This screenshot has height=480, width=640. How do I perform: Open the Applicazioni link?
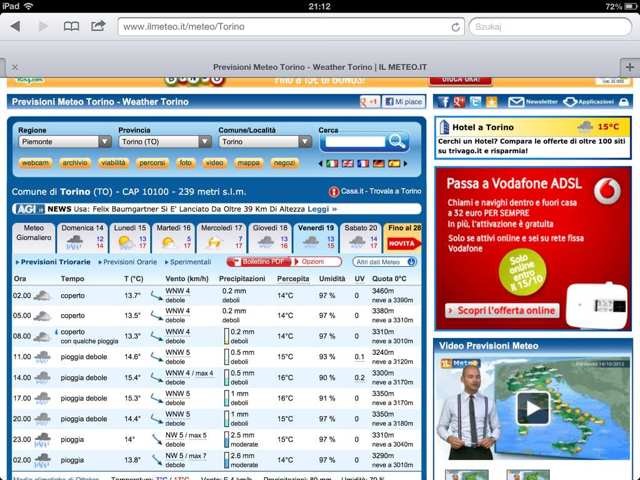click(588, 102)
